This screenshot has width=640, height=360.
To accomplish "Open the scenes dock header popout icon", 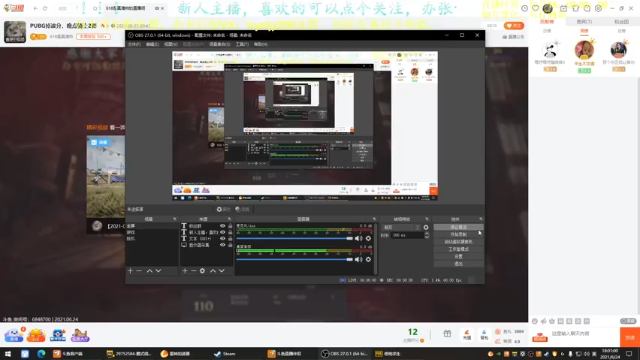I will click(175, 219).
